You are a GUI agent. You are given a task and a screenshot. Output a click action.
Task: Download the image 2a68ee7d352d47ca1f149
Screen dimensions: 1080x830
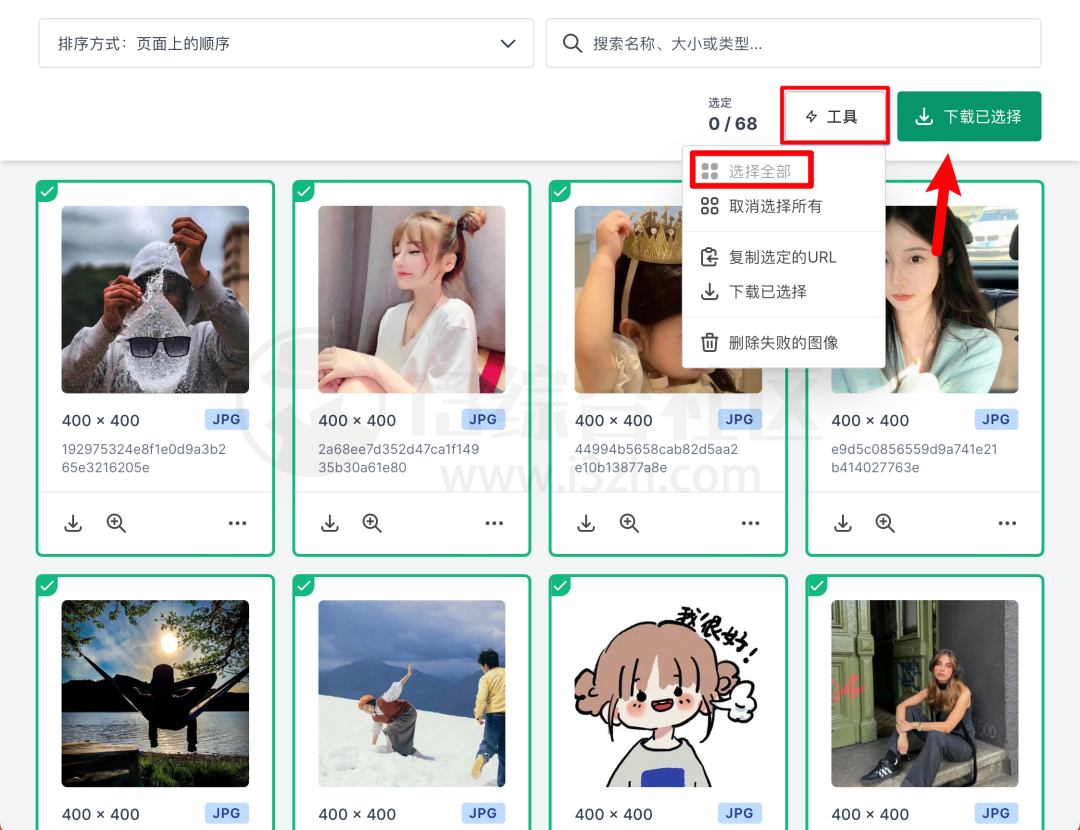[x=330, y=523]
